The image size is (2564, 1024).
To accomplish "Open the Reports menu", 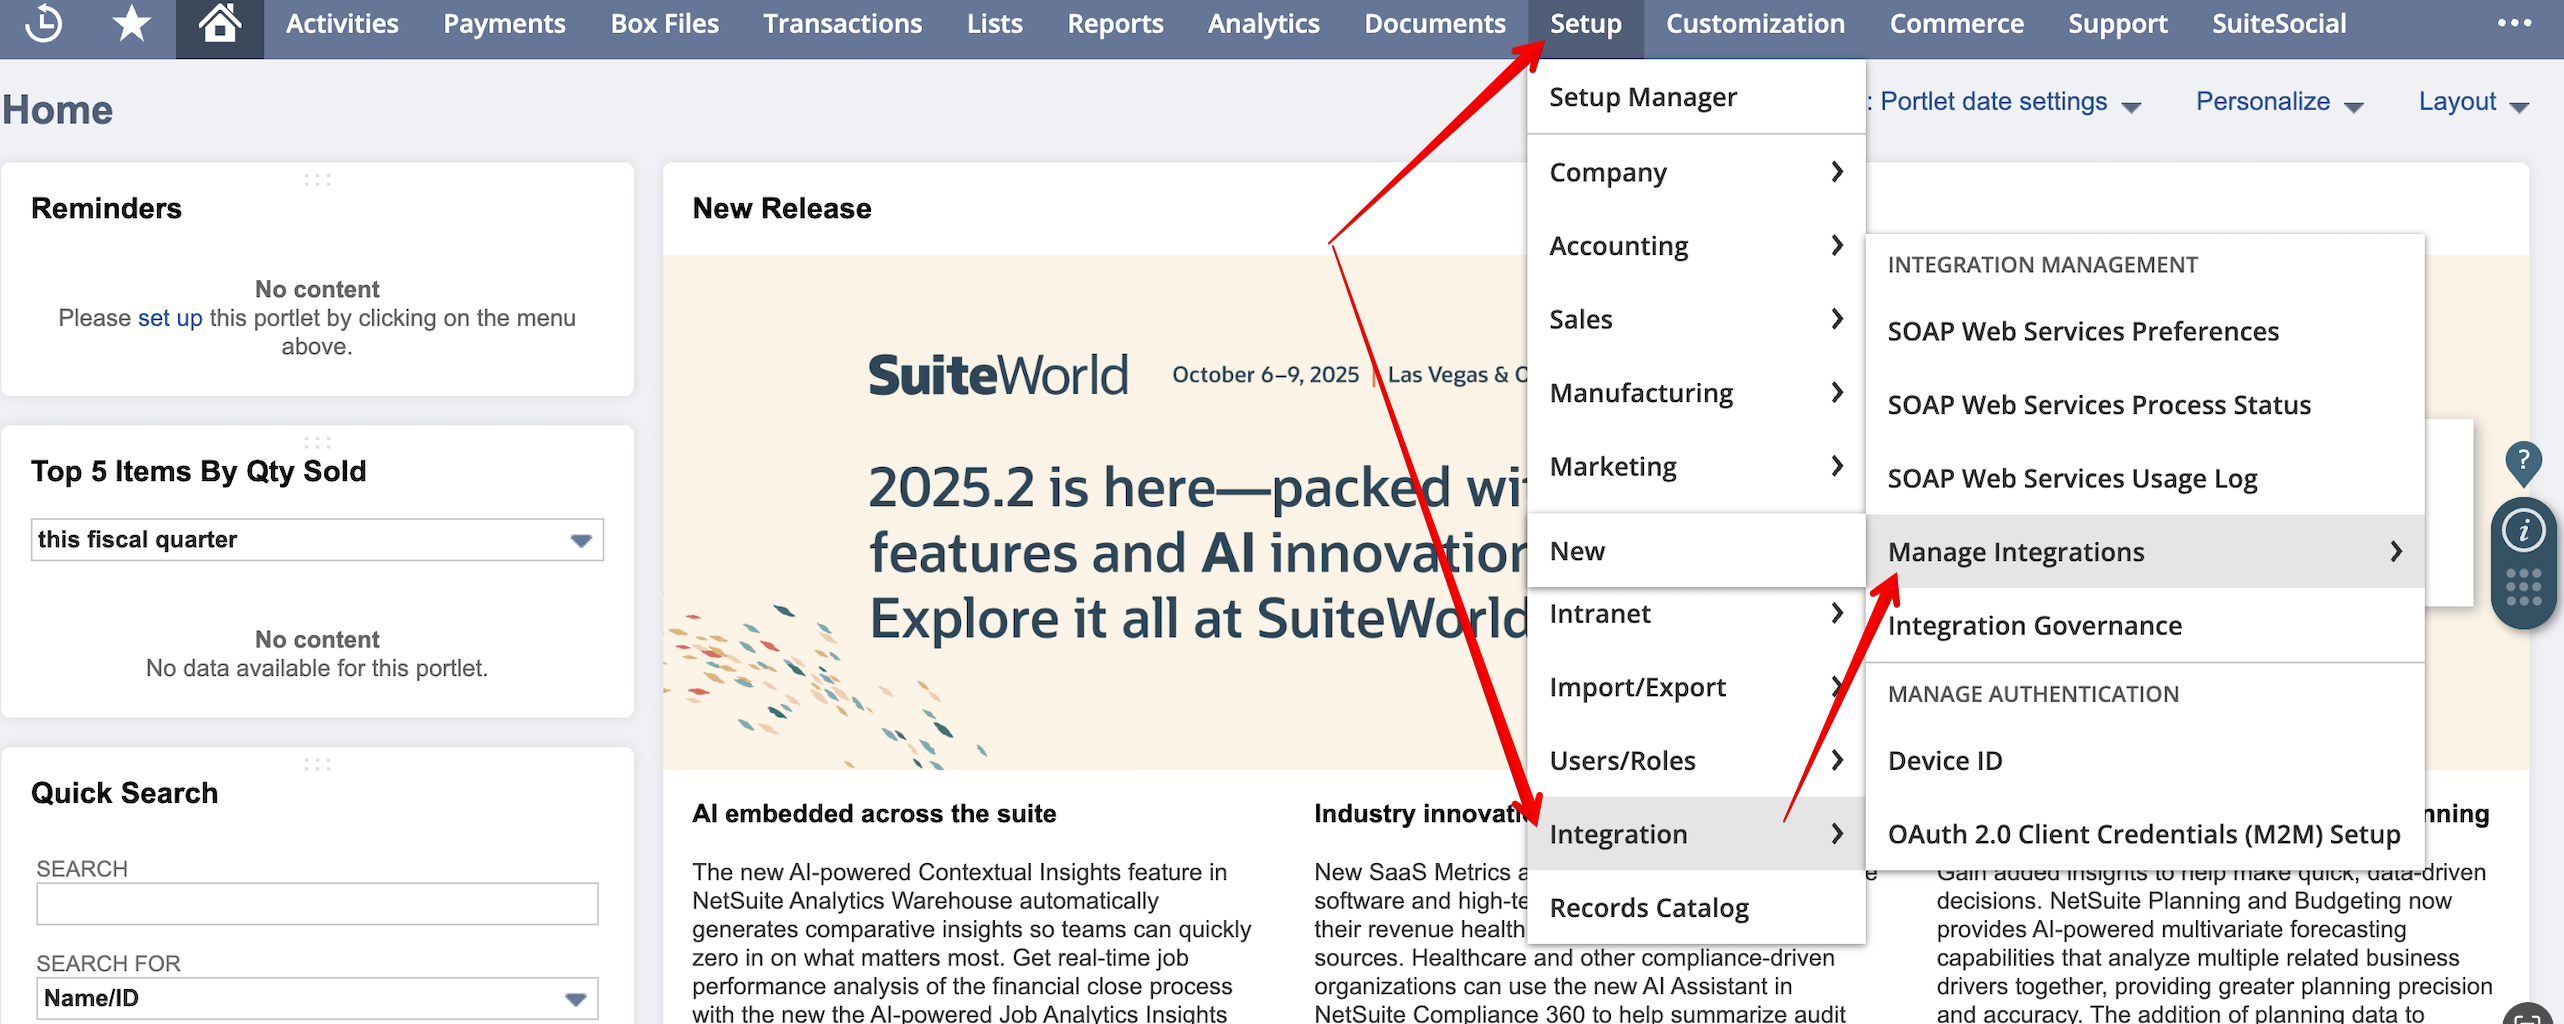I will pos(1115,24).
